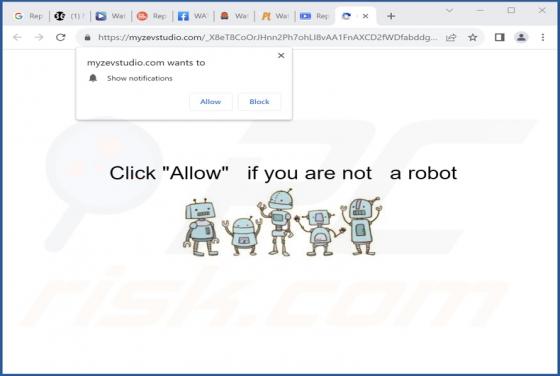Viewport: 560px width, 376px height.
Task: Close the notification permission popup
Action: click(x=281, y=55)
